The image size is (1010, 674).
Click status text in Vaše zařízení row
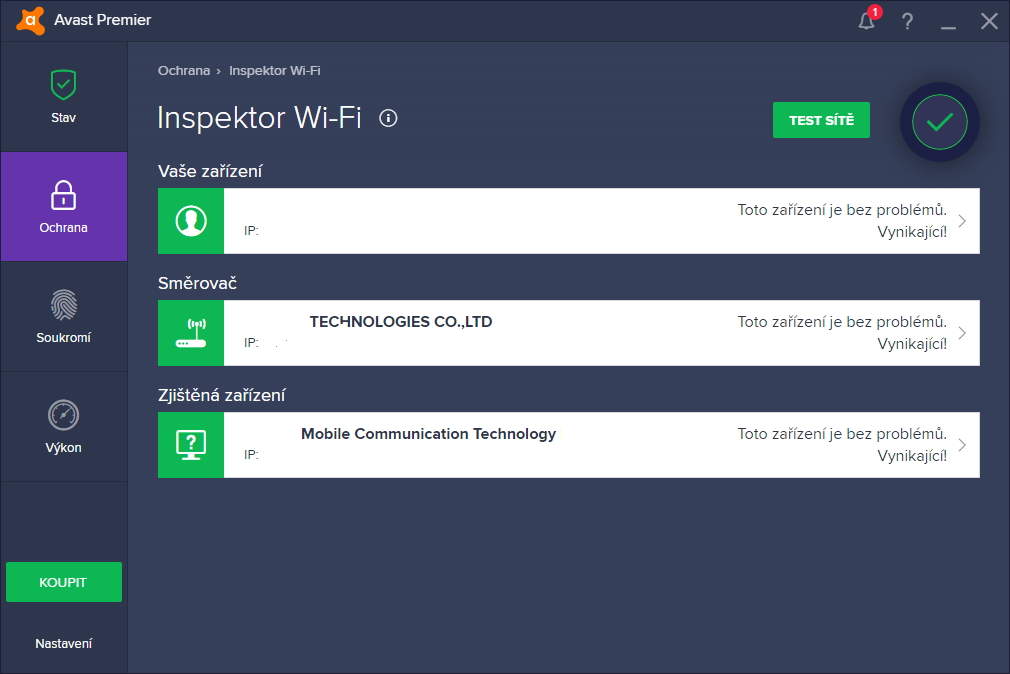point(842,221)
